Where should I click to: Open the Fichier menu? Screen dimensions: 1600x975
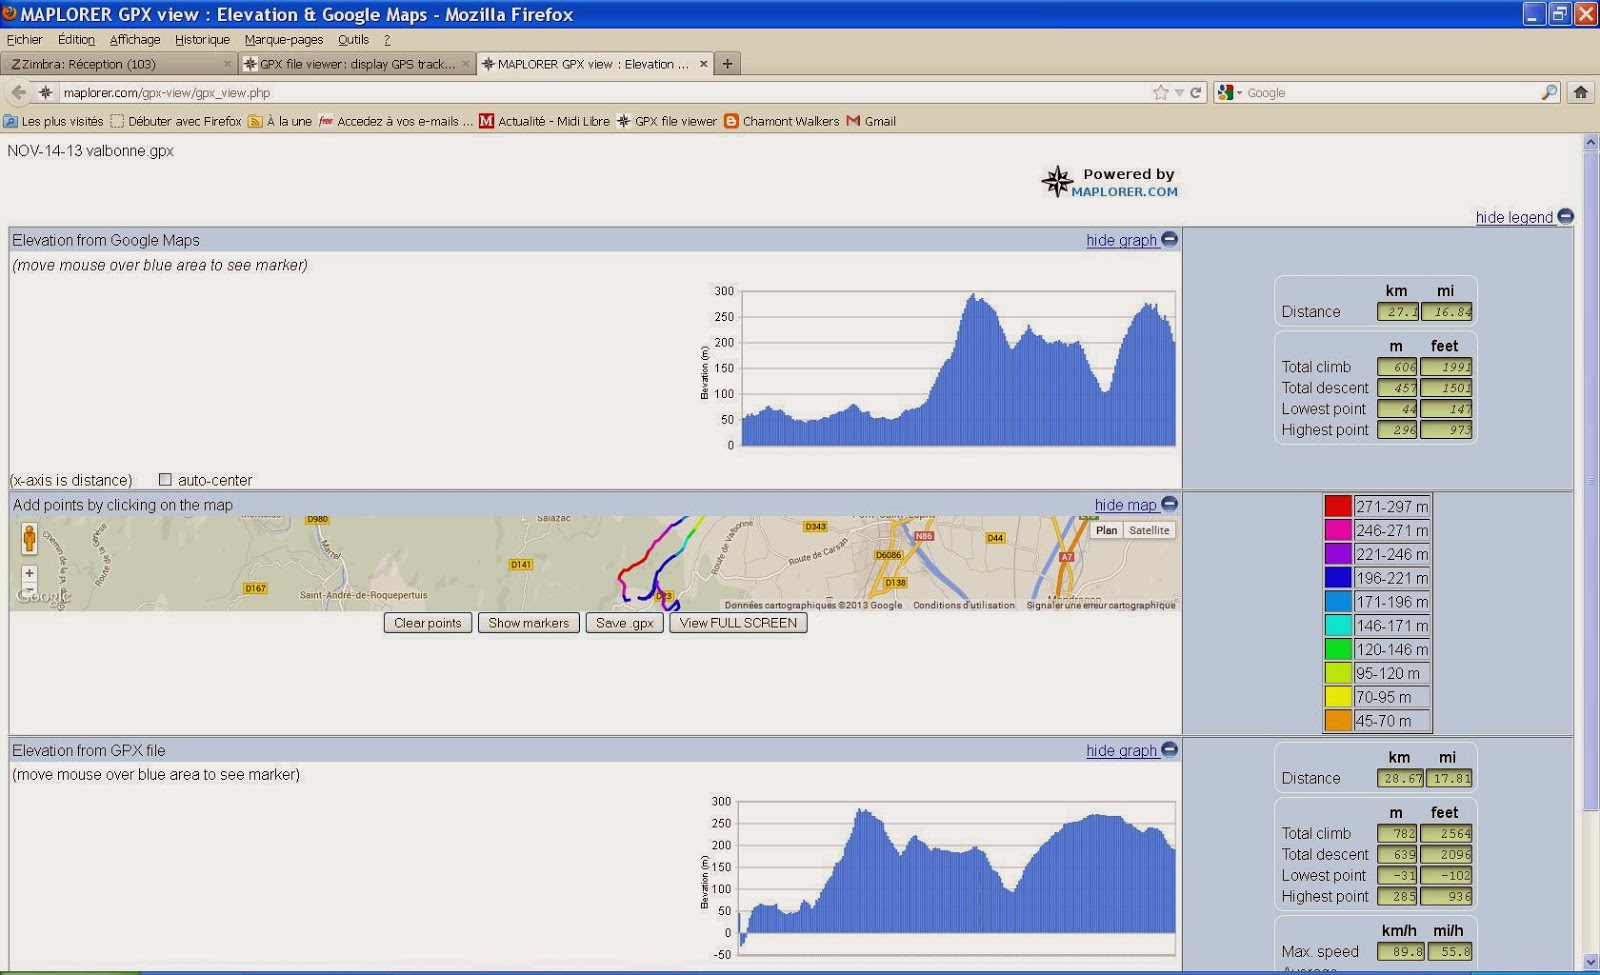point(25,40)
